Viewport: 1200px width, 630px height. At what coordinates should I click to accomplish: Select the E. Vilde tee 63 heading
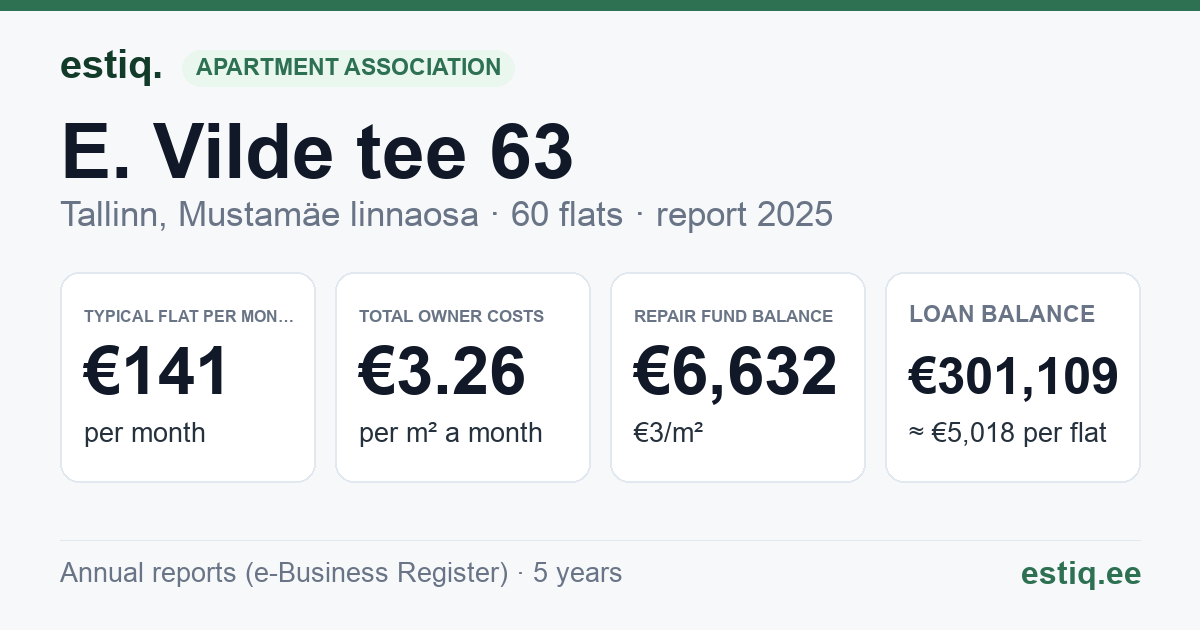click(317, 152)
